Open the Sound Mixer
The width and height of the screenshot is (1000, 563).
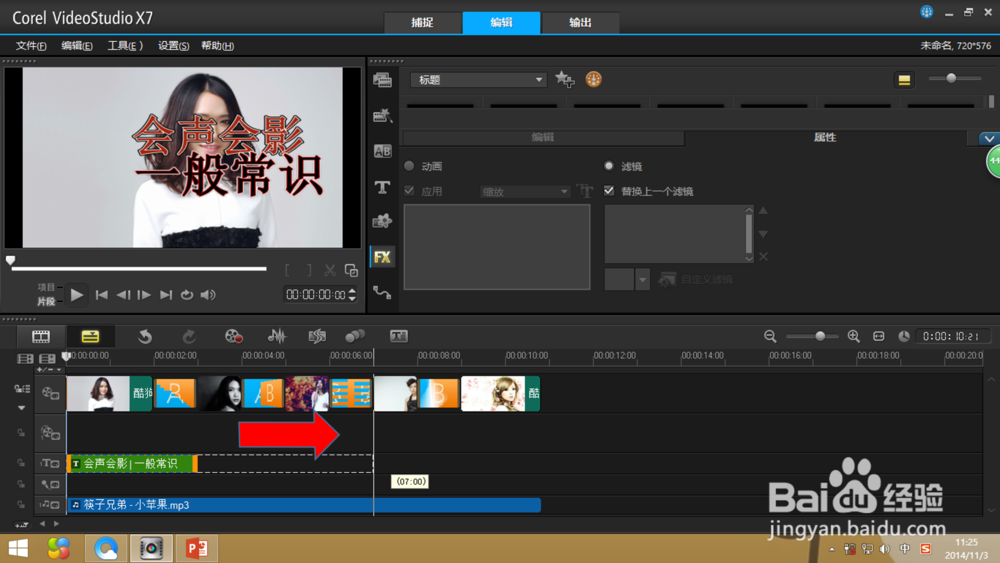click(x=276, y=336)
